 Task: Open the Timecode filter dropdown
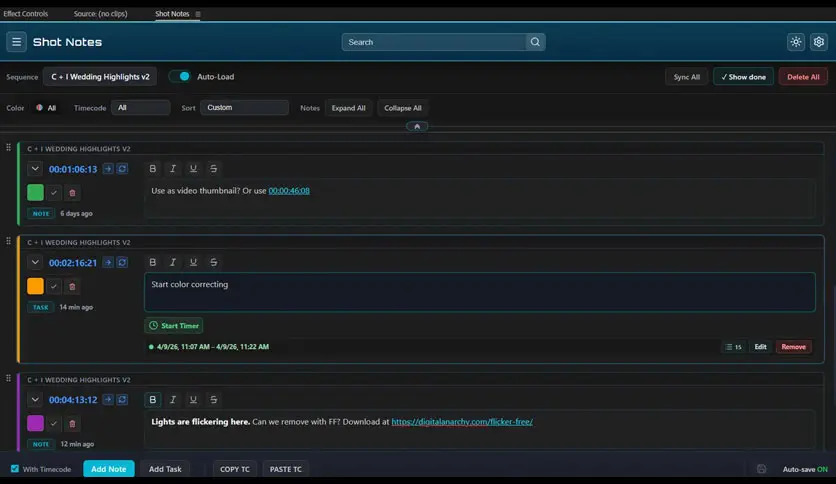[141, 108]
